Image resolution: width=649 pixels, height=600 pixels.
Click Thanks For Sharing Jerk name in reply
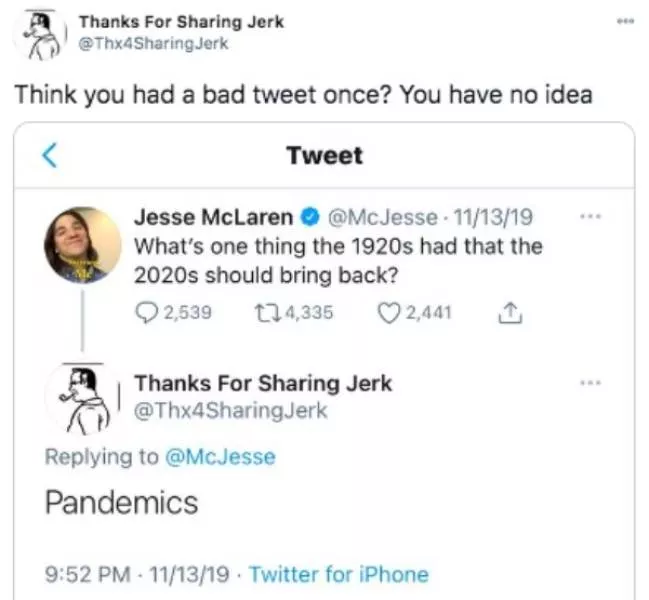click(x=263, y=383)
